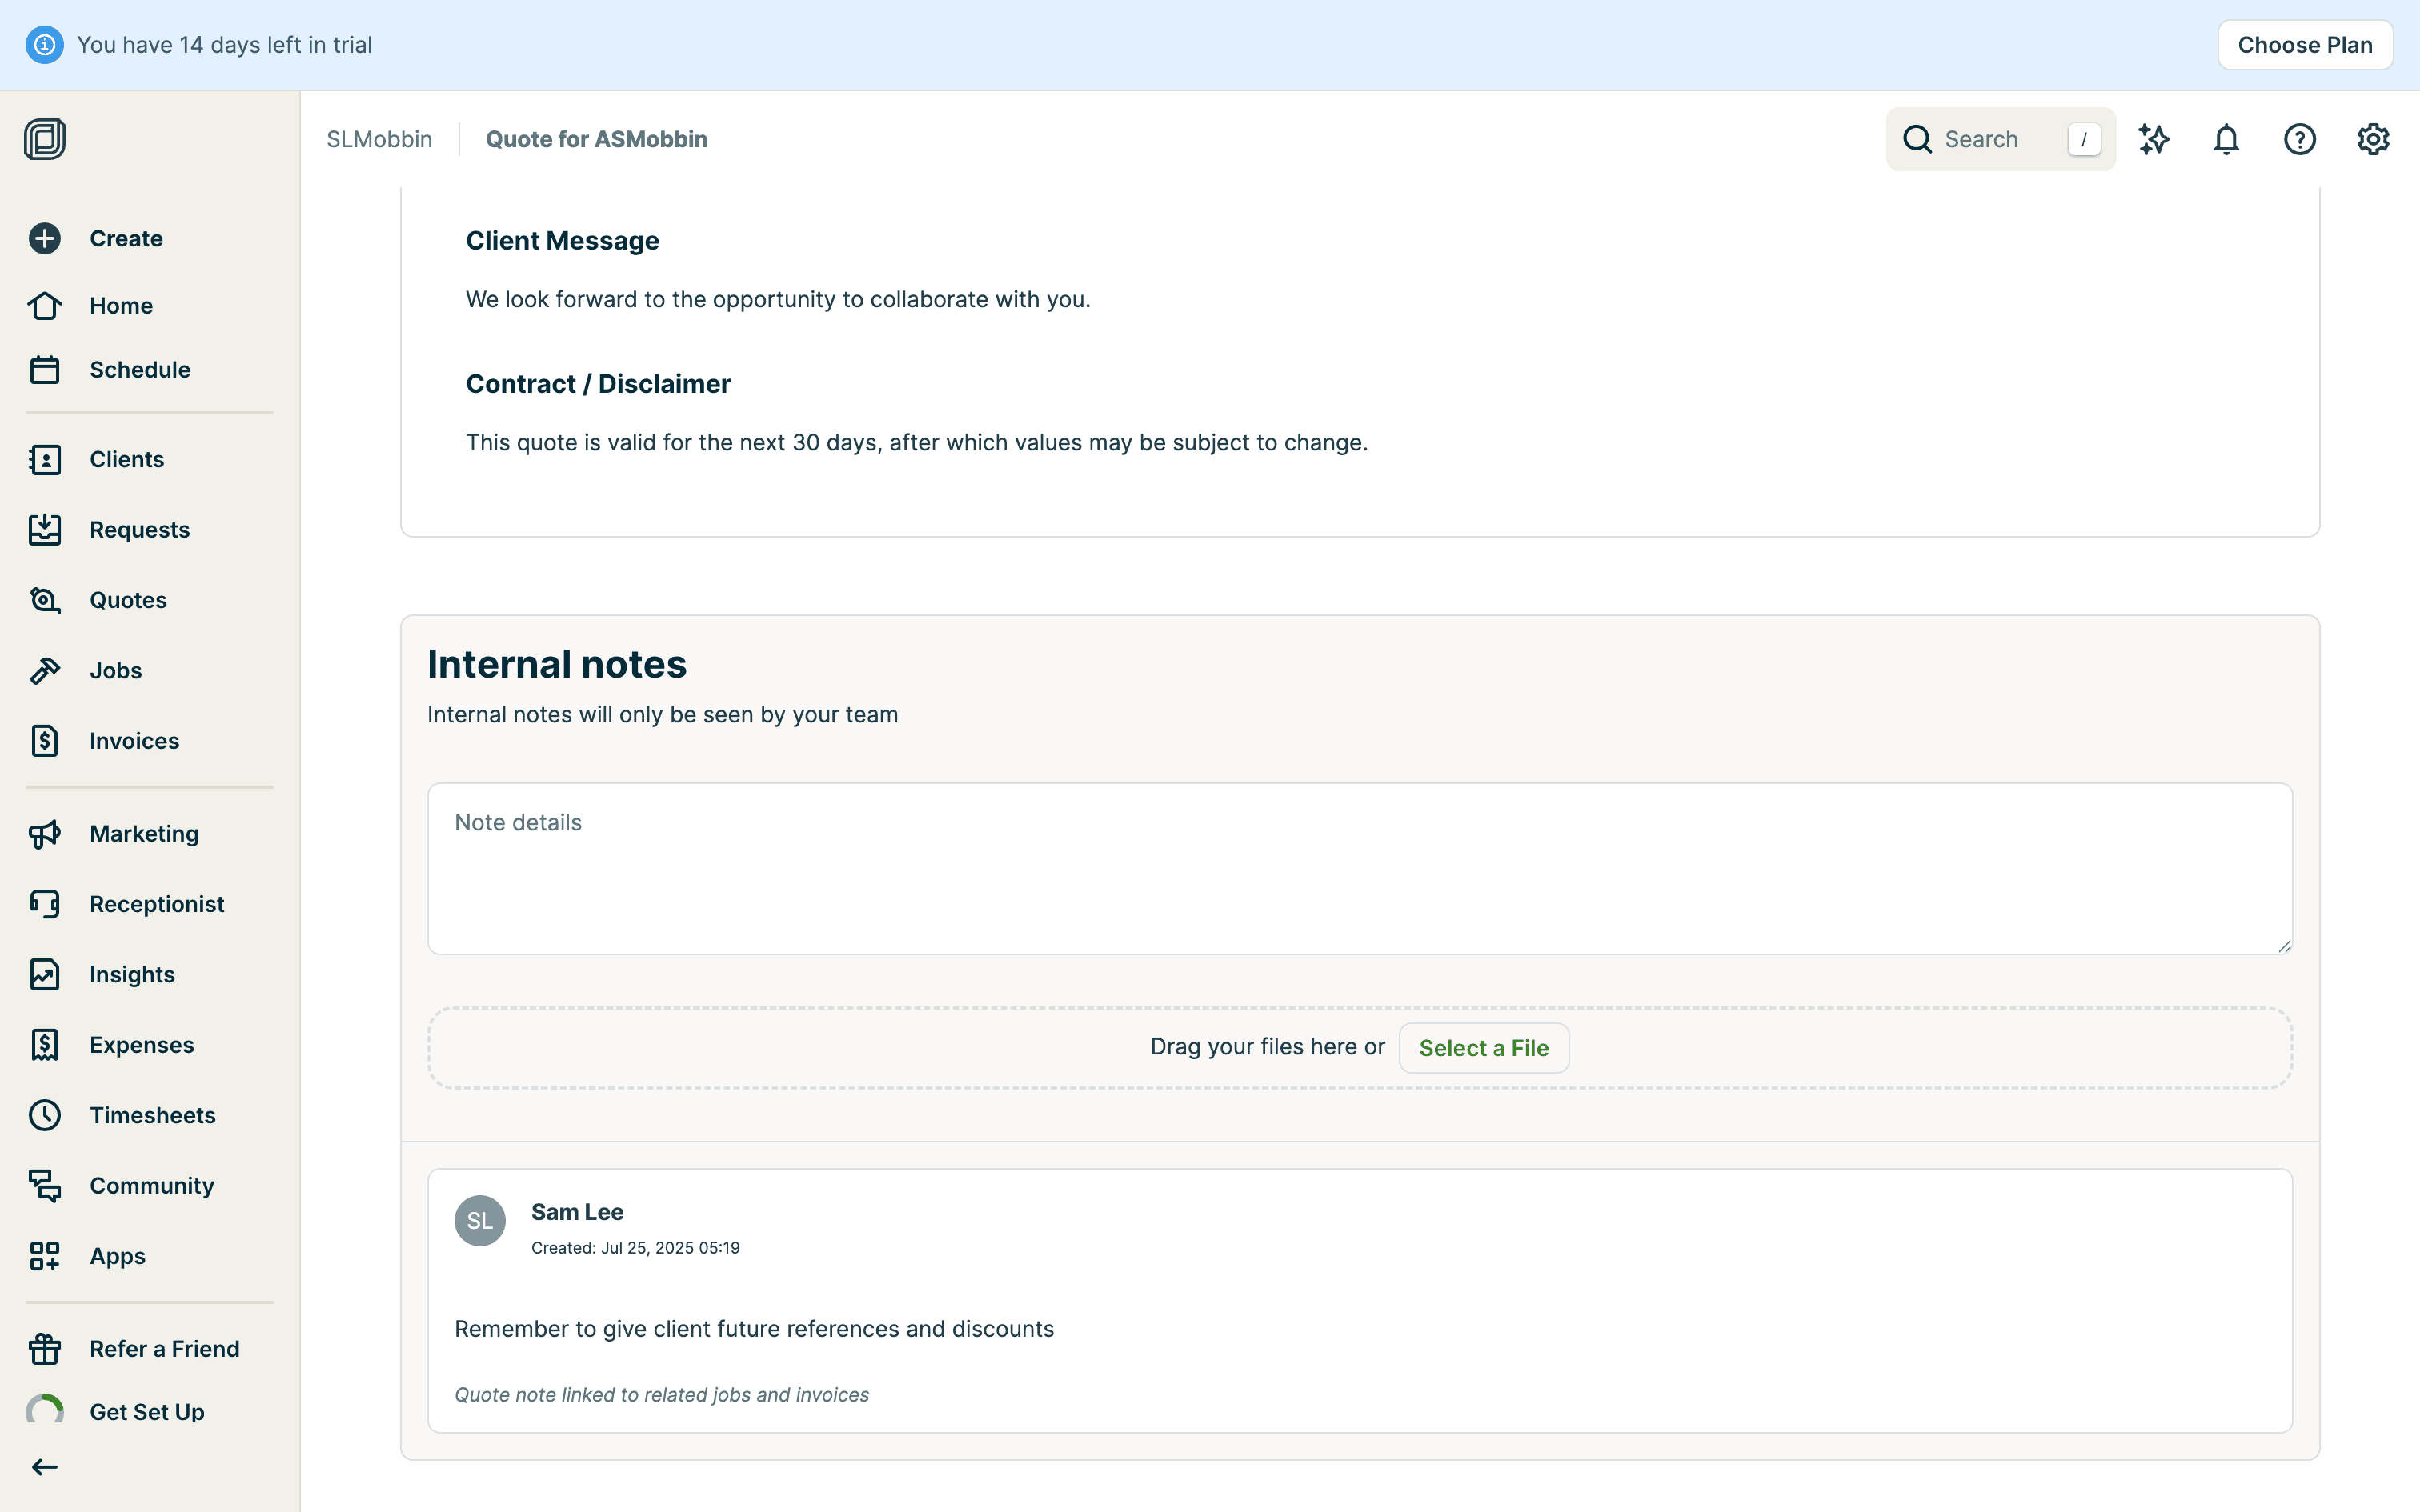Go to the Jobs section

(115, 670)
